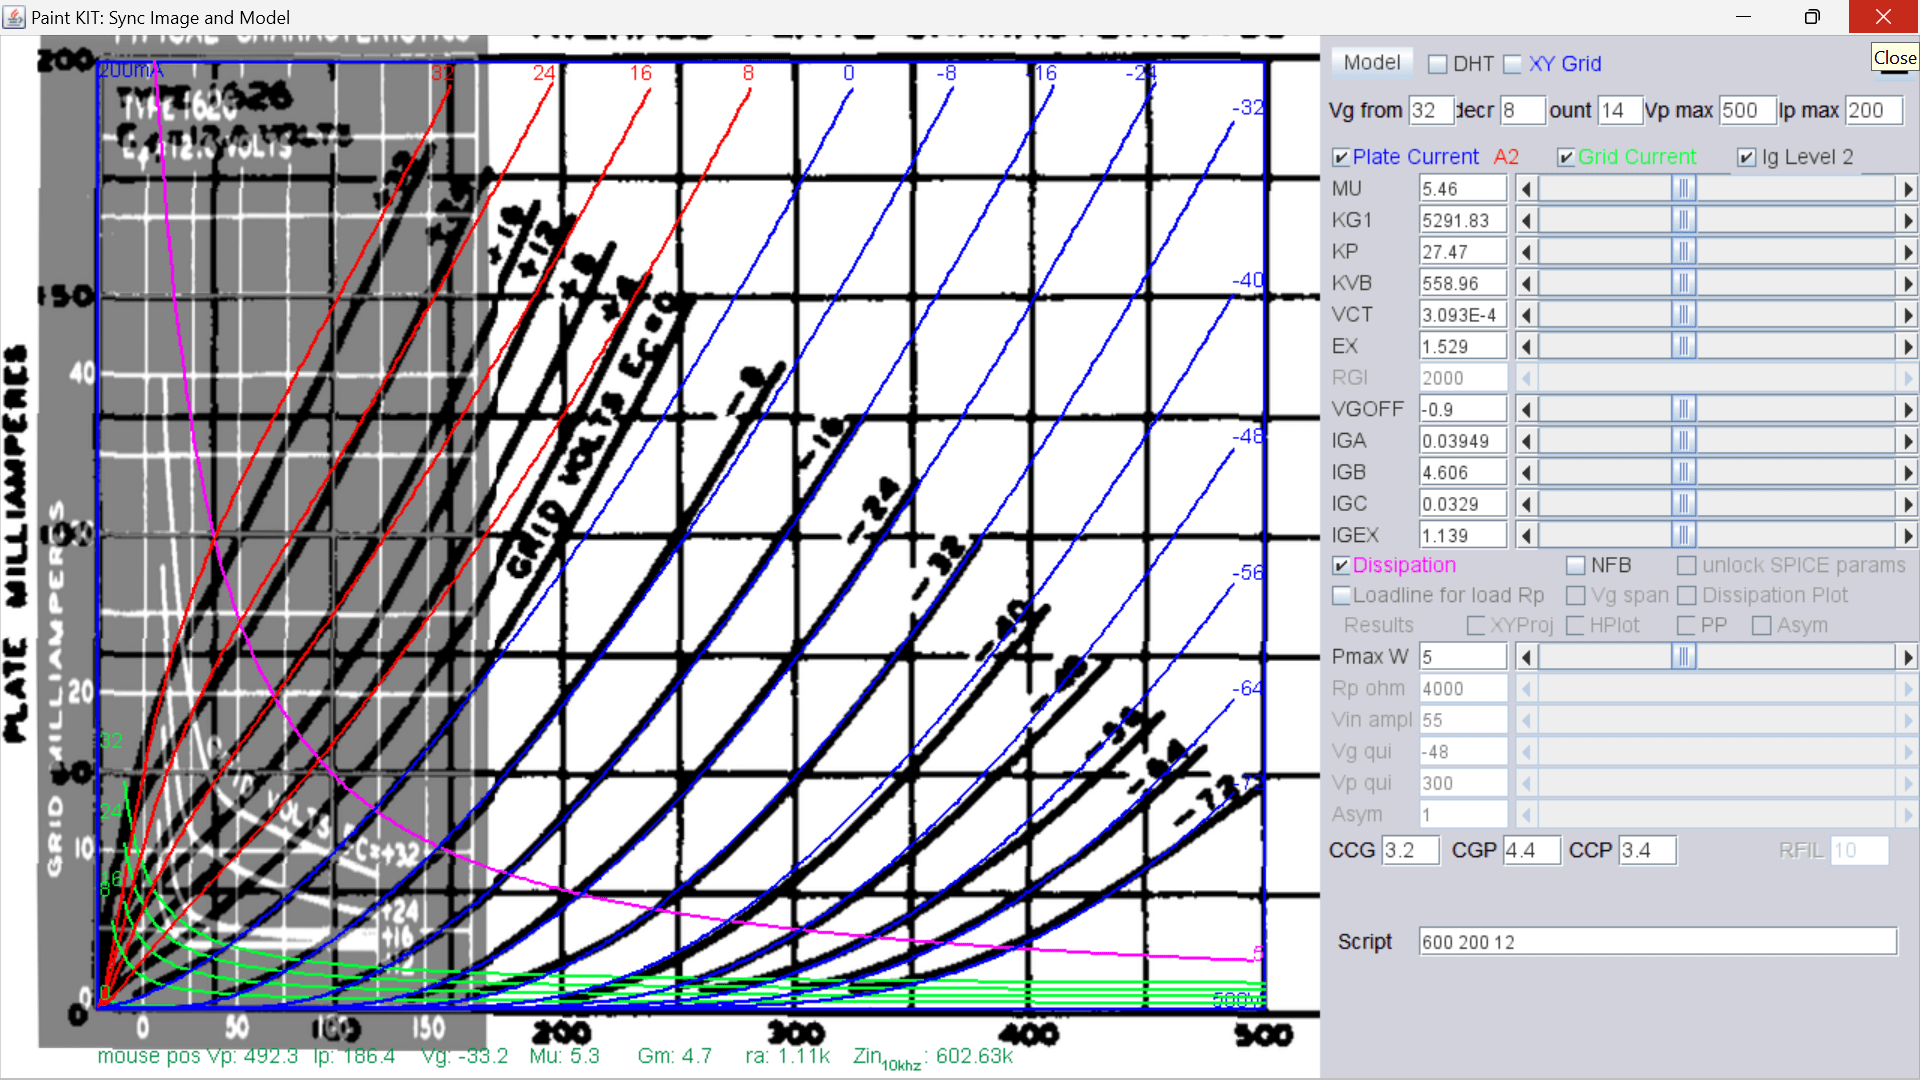The image size is (1920, 1080).
Task: Decrease IGB with left arrow
Action: tap(1526, 473)
